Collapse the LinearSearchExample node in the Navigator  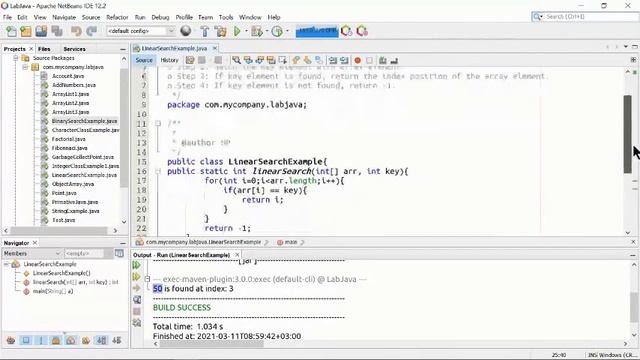pyautogui.click(x=6, y=264)
